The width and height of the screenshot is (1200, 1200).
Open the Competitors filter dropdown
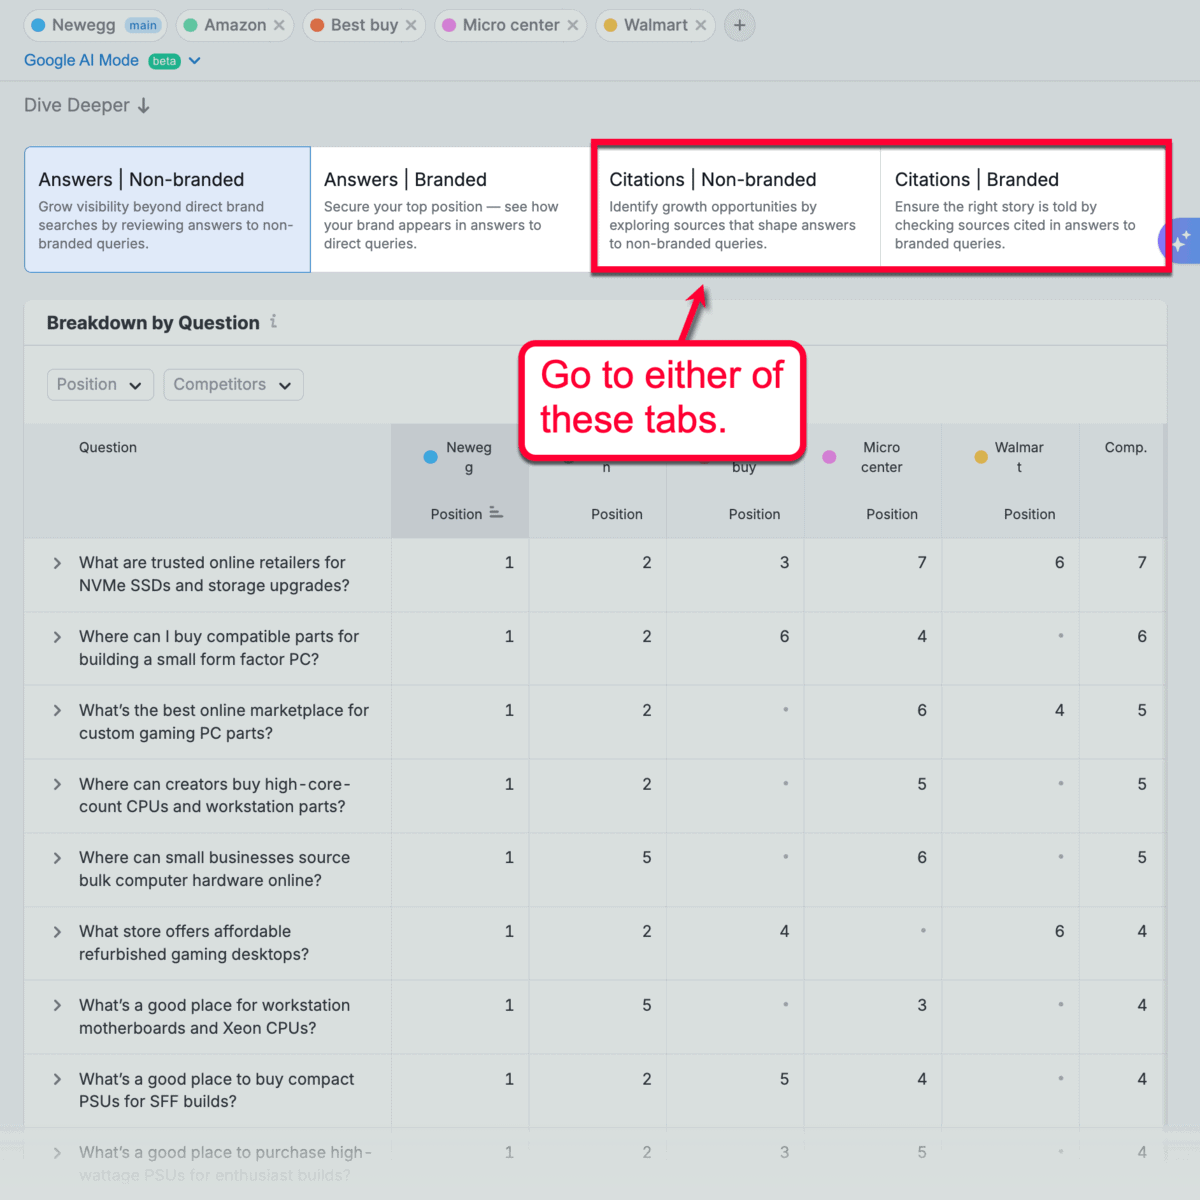[x=233, y=384]
